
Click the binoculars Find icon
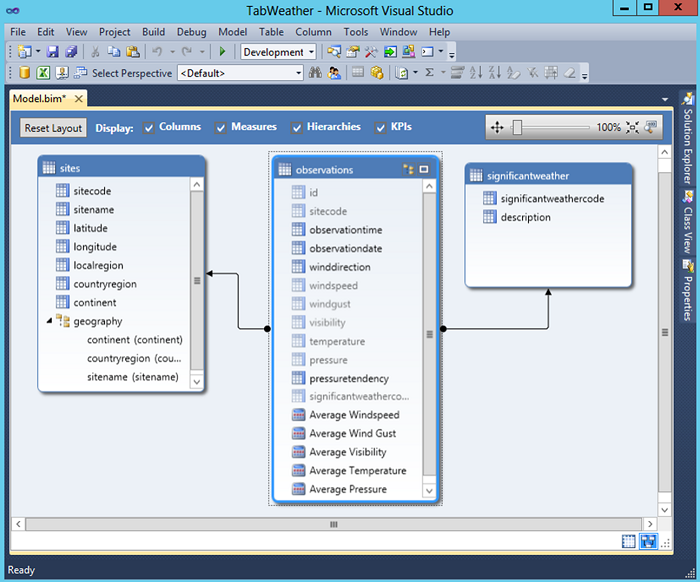[x=315, y=72]
